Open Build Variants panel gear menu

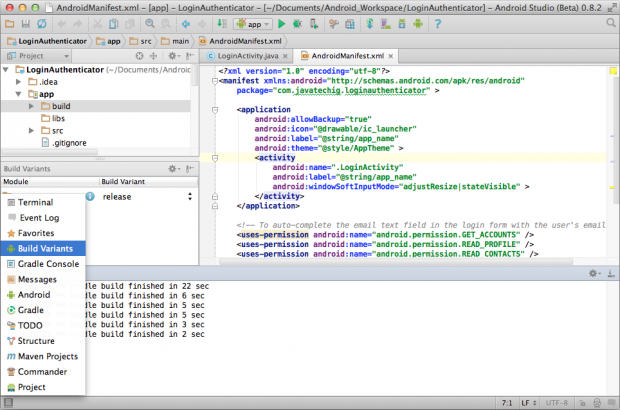point(174,169)
